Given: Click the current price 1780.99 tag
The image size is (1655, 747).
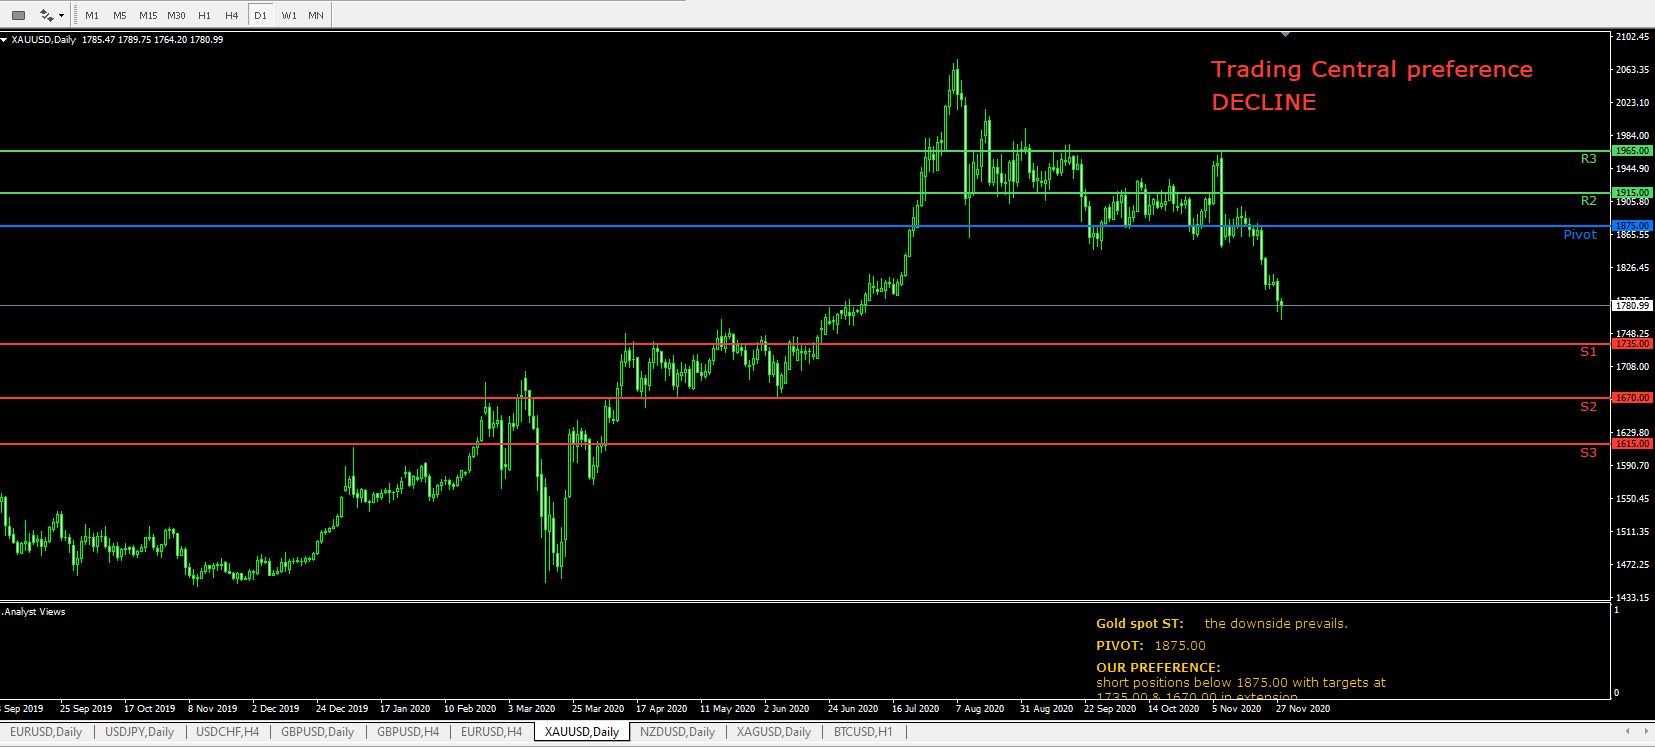Looking at the screenshot, I should coord(1632,306).
